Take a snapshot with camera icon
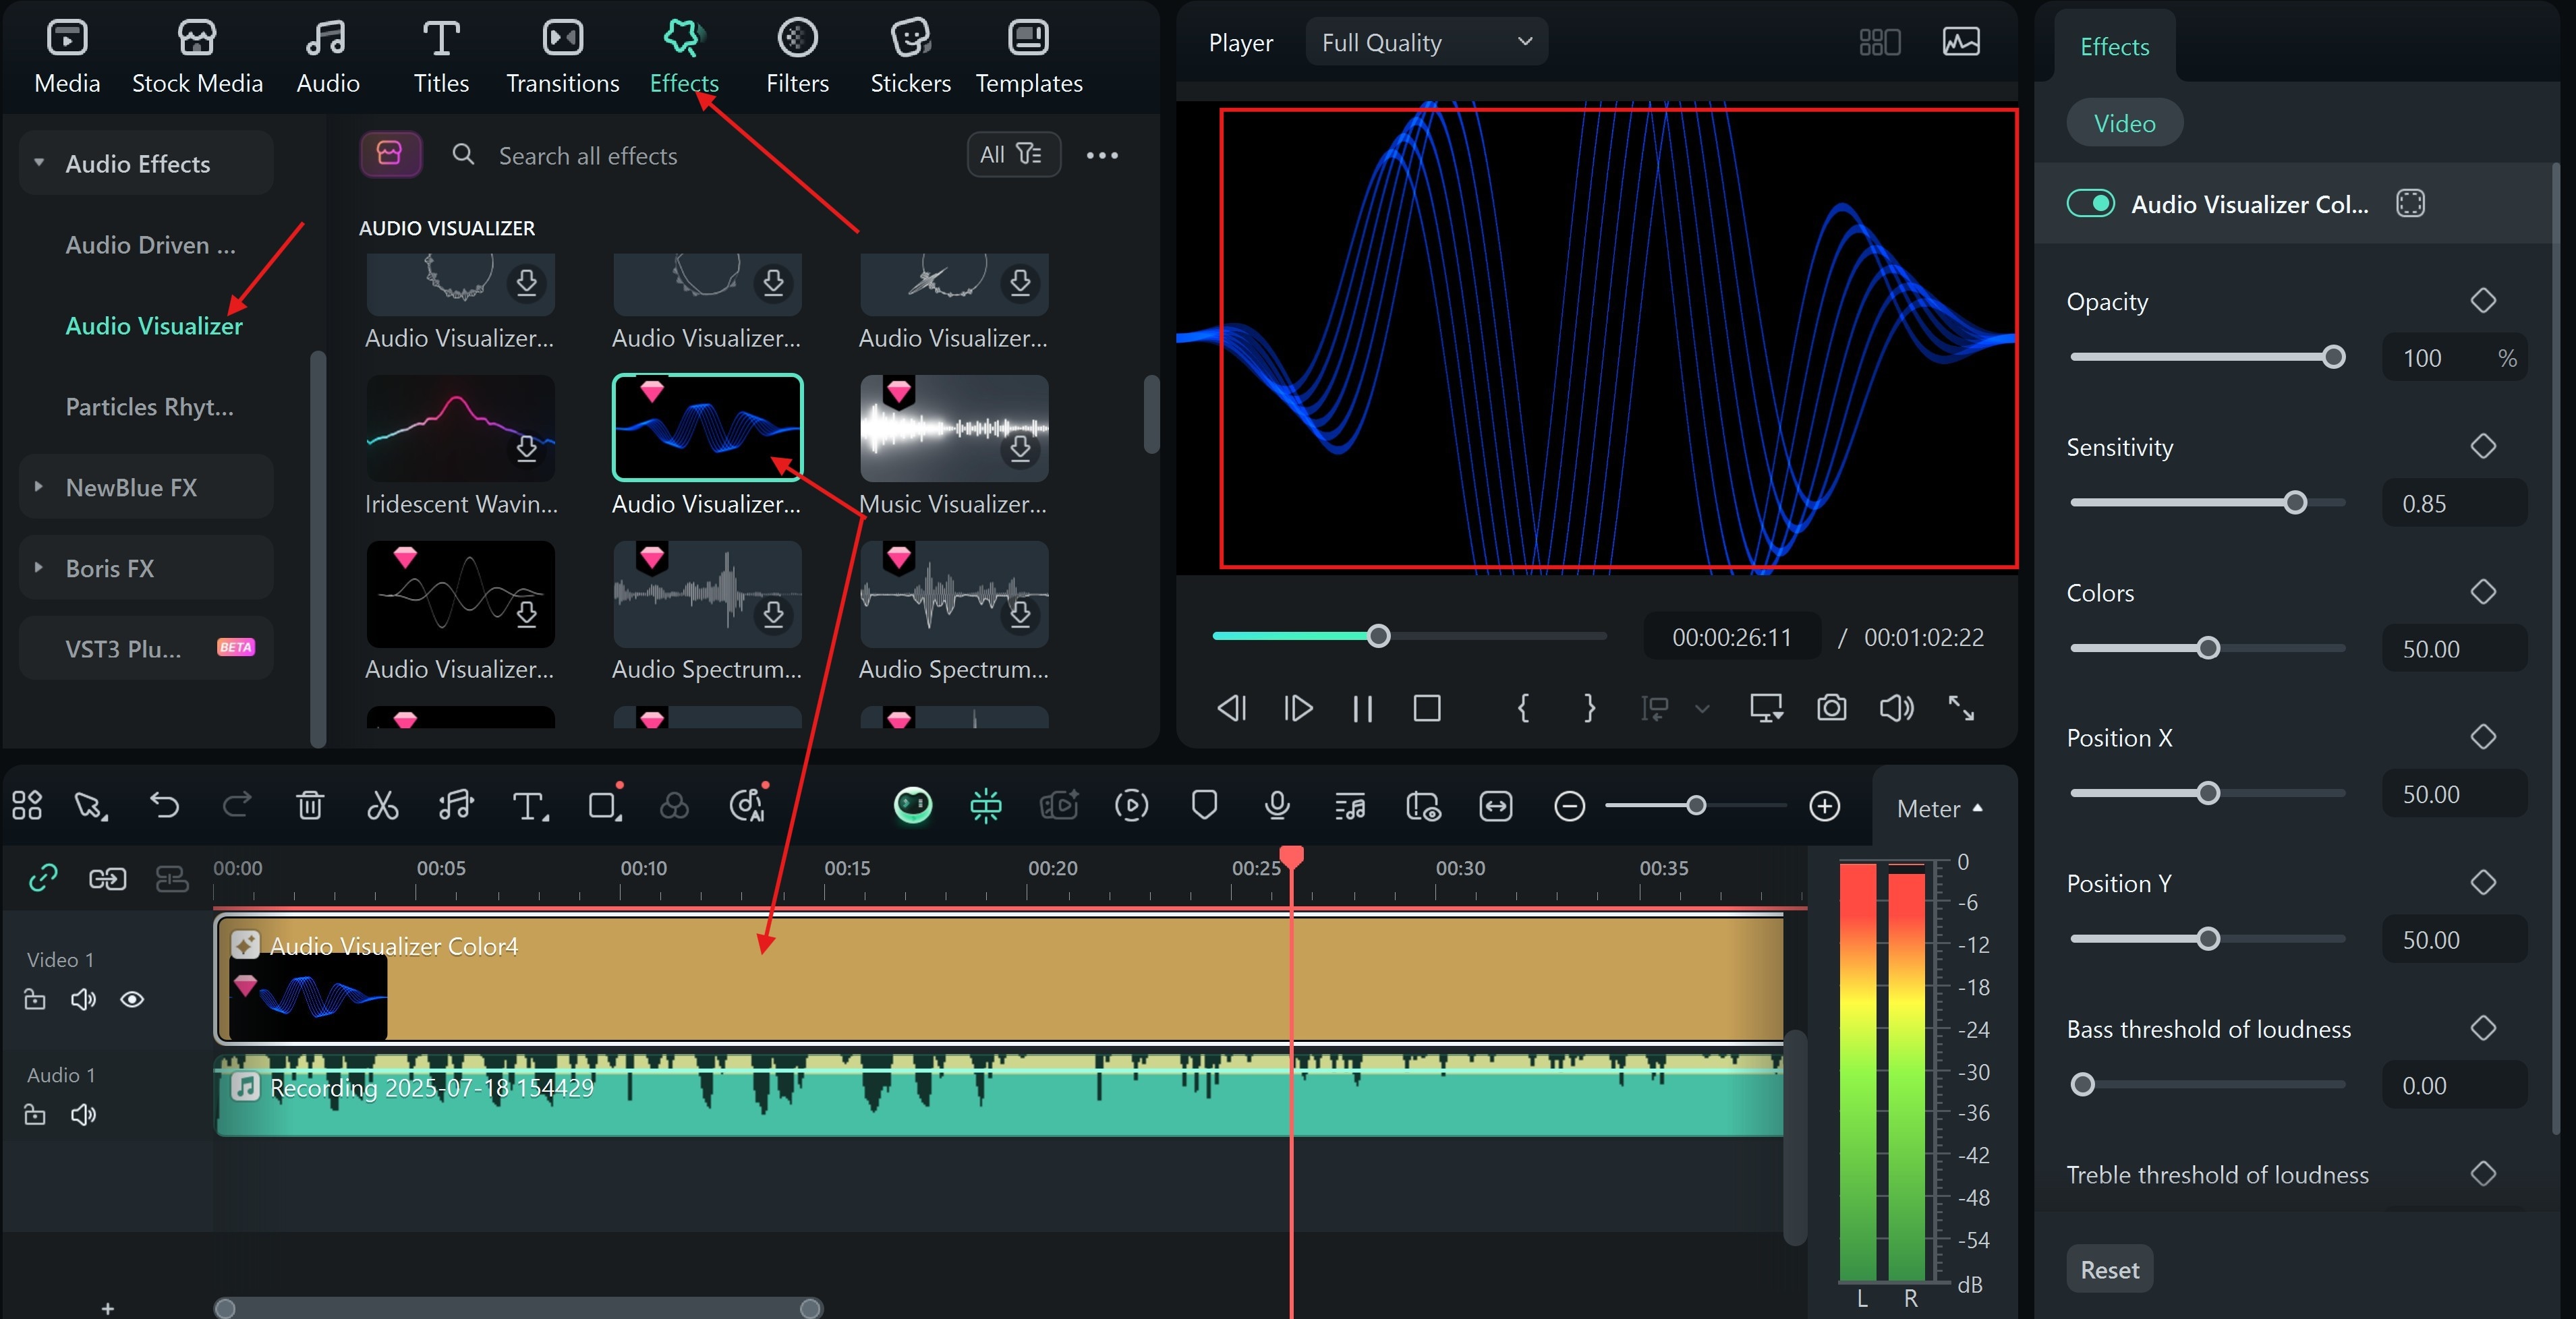 coord(1831,708)
